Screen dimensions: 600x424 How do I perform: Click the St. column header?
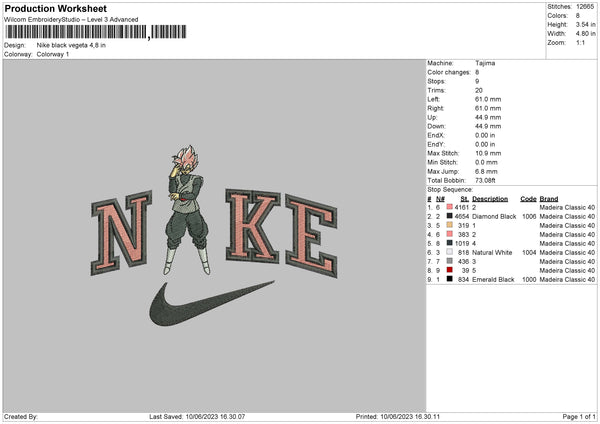465,199
